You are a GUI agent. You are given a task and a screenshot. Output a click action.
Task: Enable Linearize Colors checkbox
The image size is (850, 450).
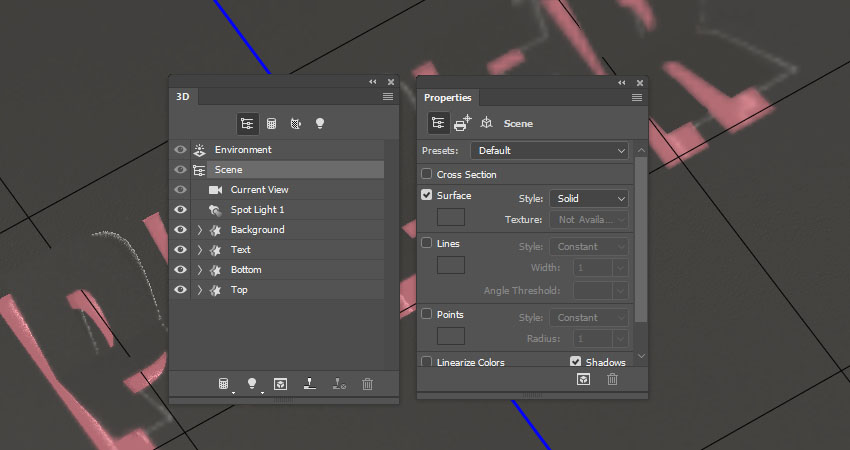427,362
